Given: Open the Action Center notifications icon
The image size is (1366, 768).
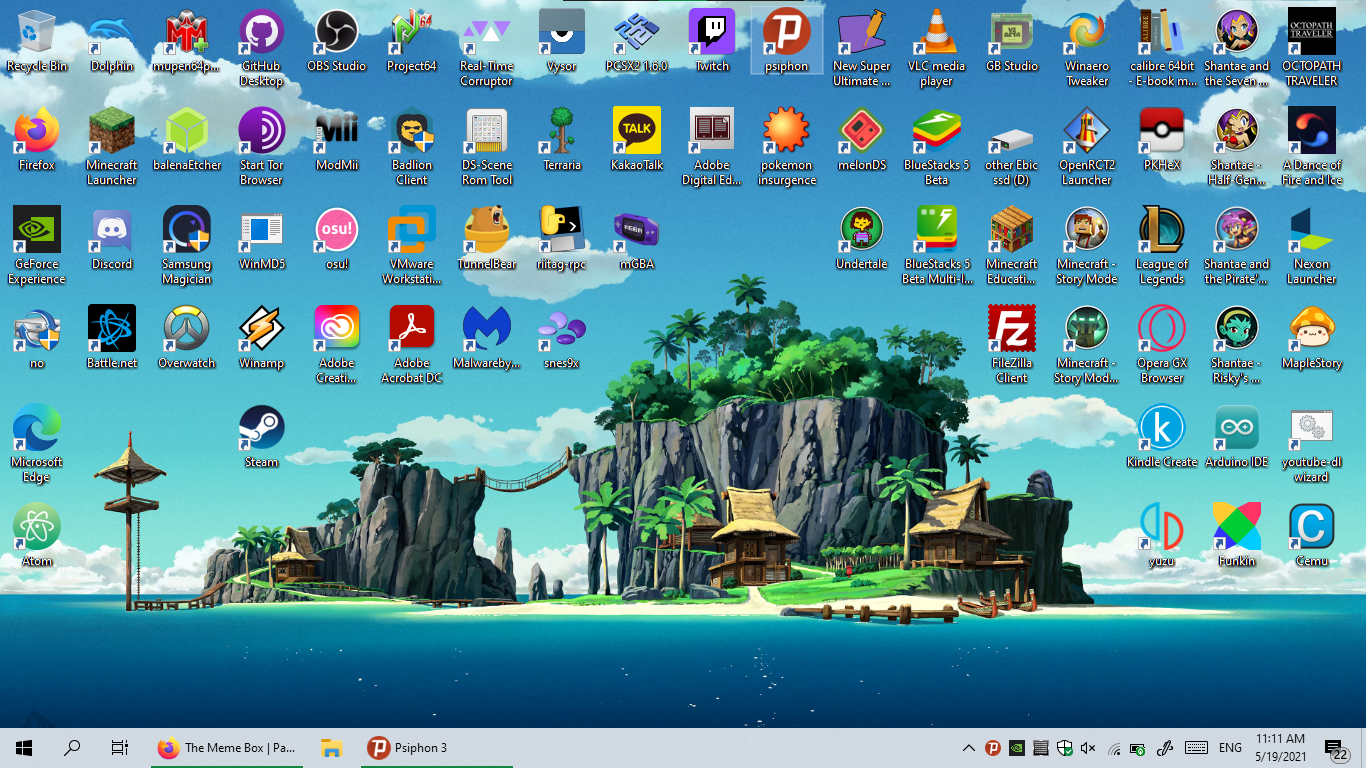Looking at the screenshot, I should pos(1336,749).
